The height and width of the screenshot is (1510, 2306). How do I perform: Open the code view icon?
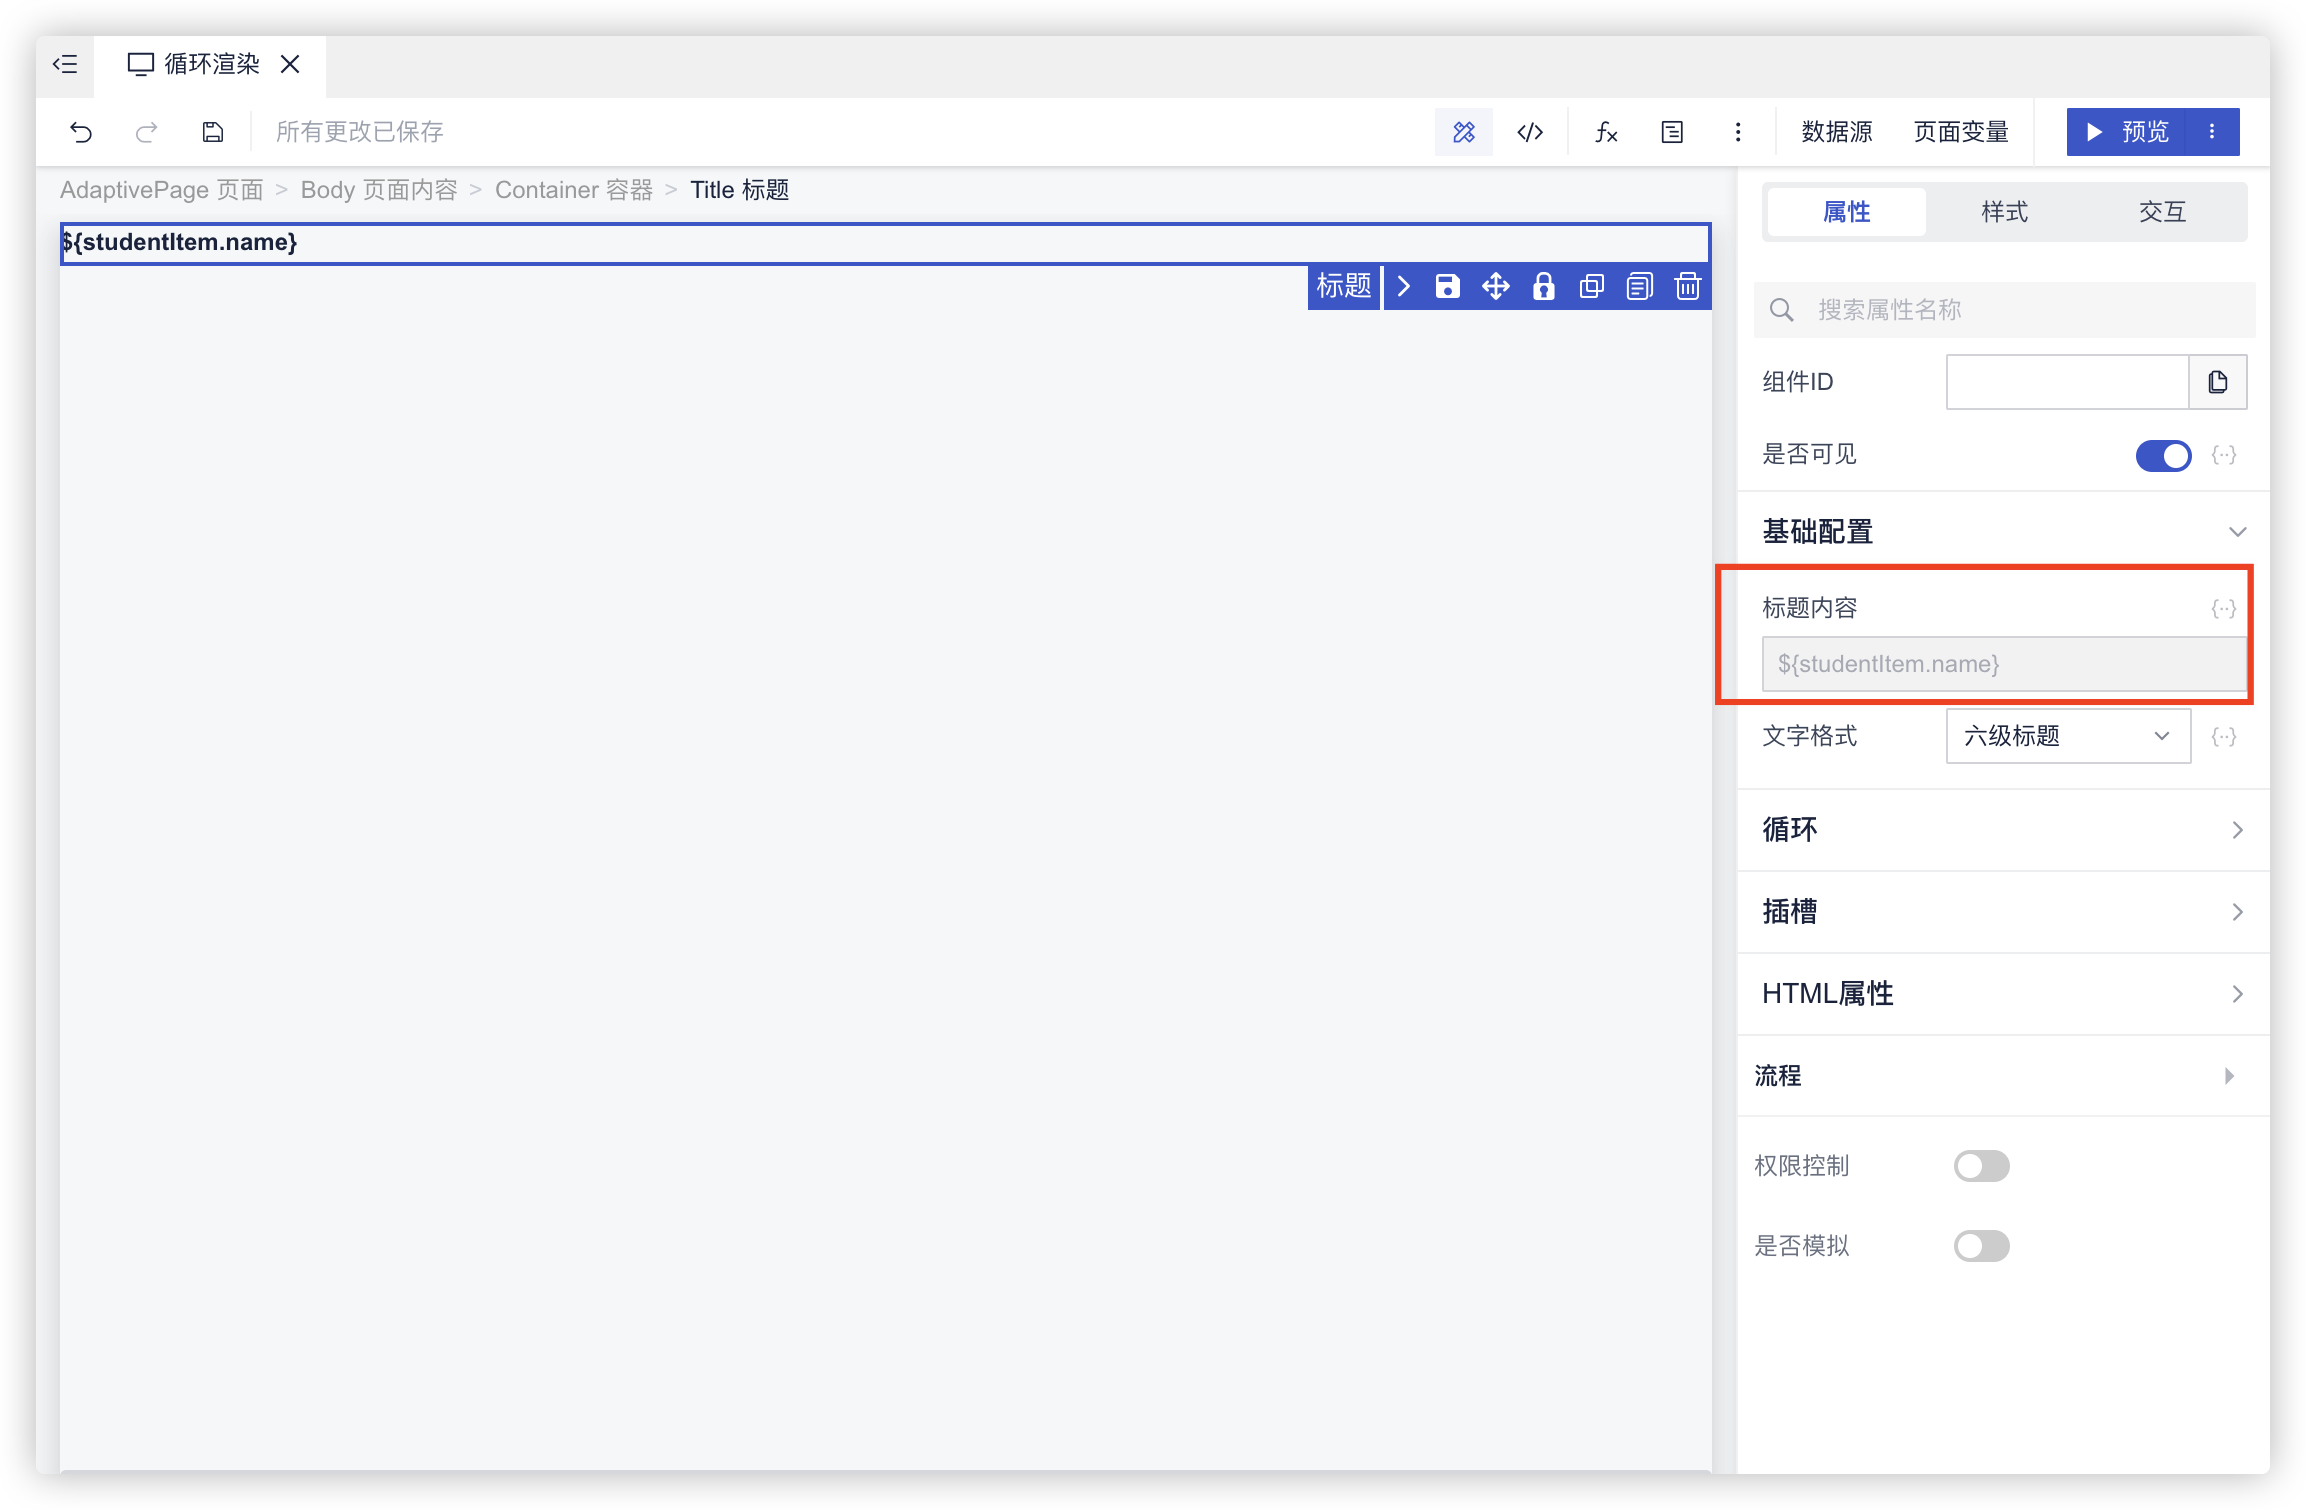point(1530,132)
